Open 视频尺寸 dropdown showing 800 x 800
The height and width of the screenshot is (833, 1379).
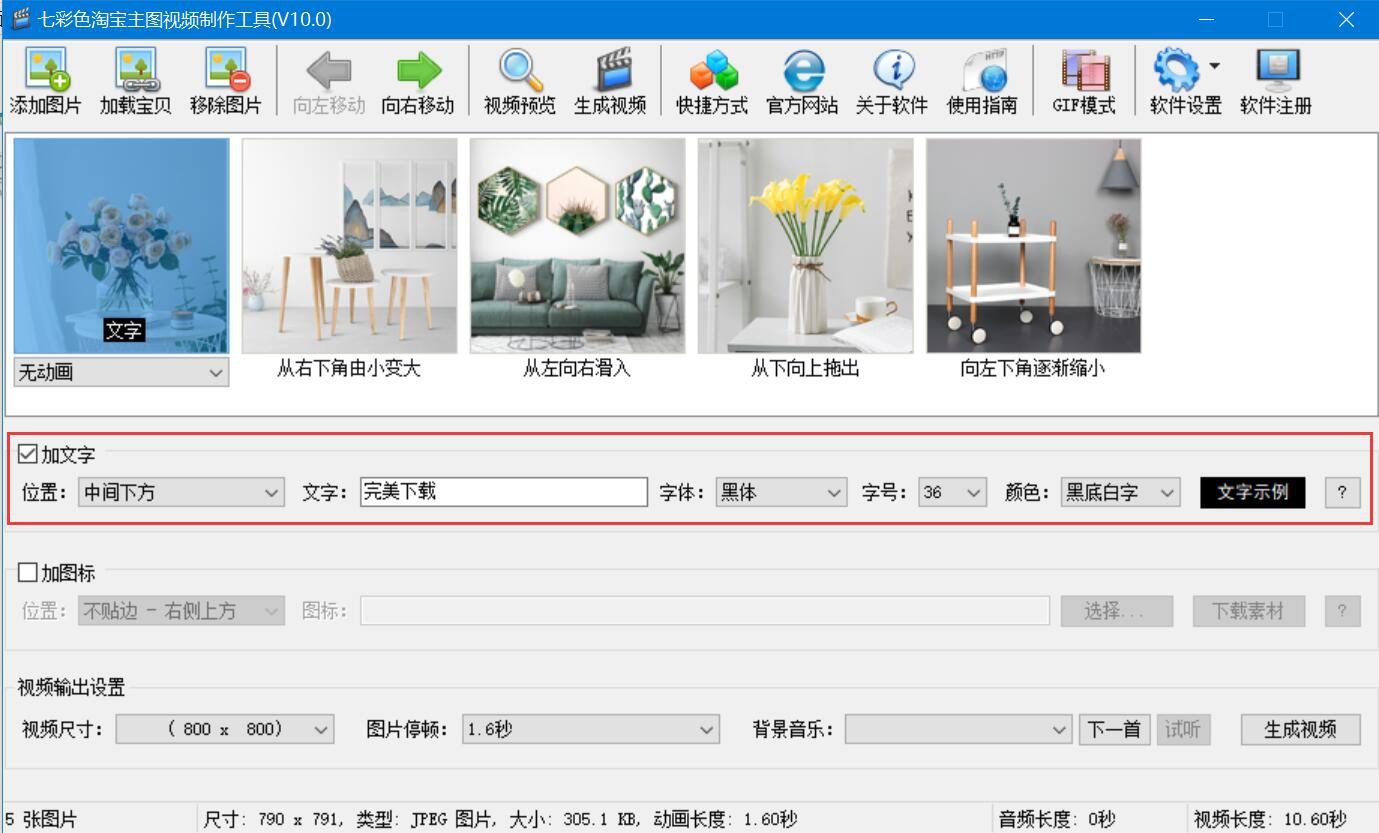coord(225,729)
